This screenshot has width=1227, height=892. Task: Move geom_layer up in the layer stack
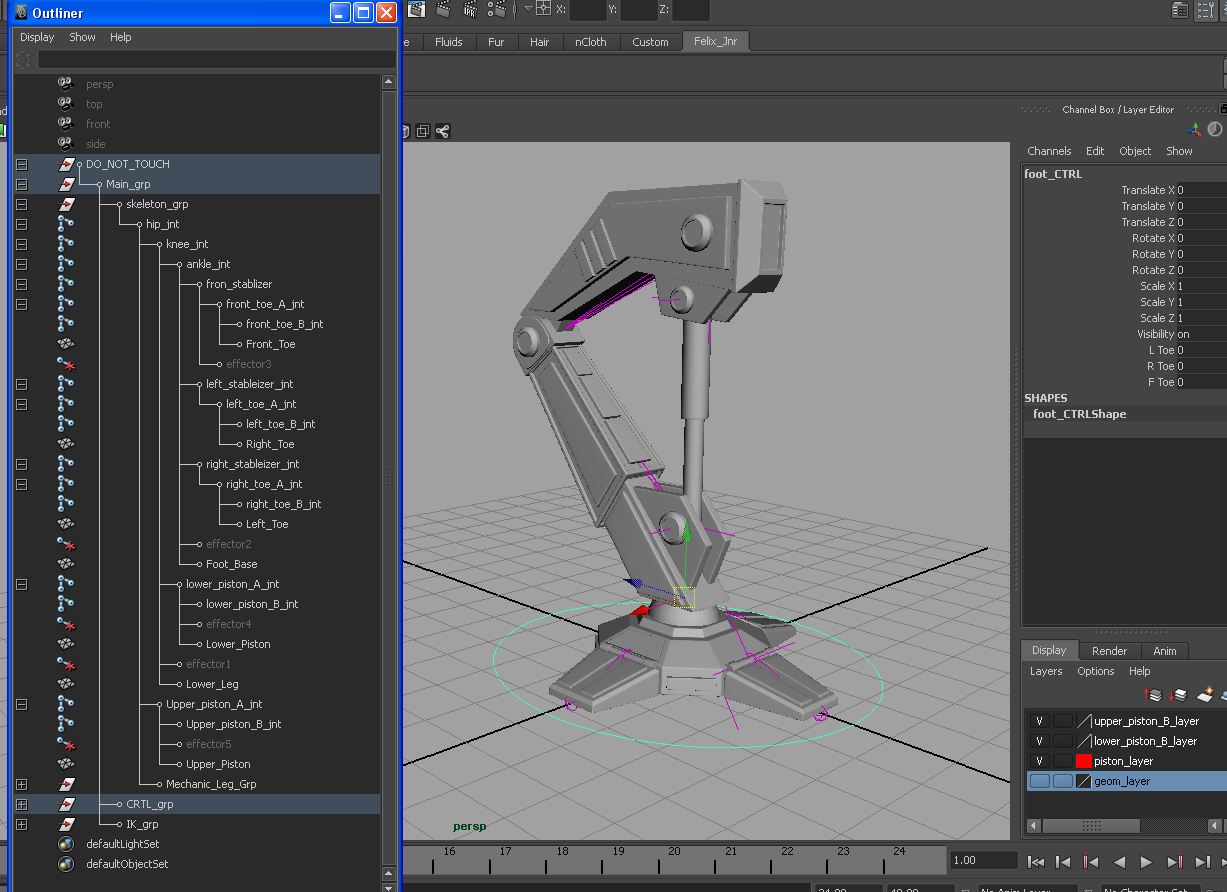tap(1154, 694)
